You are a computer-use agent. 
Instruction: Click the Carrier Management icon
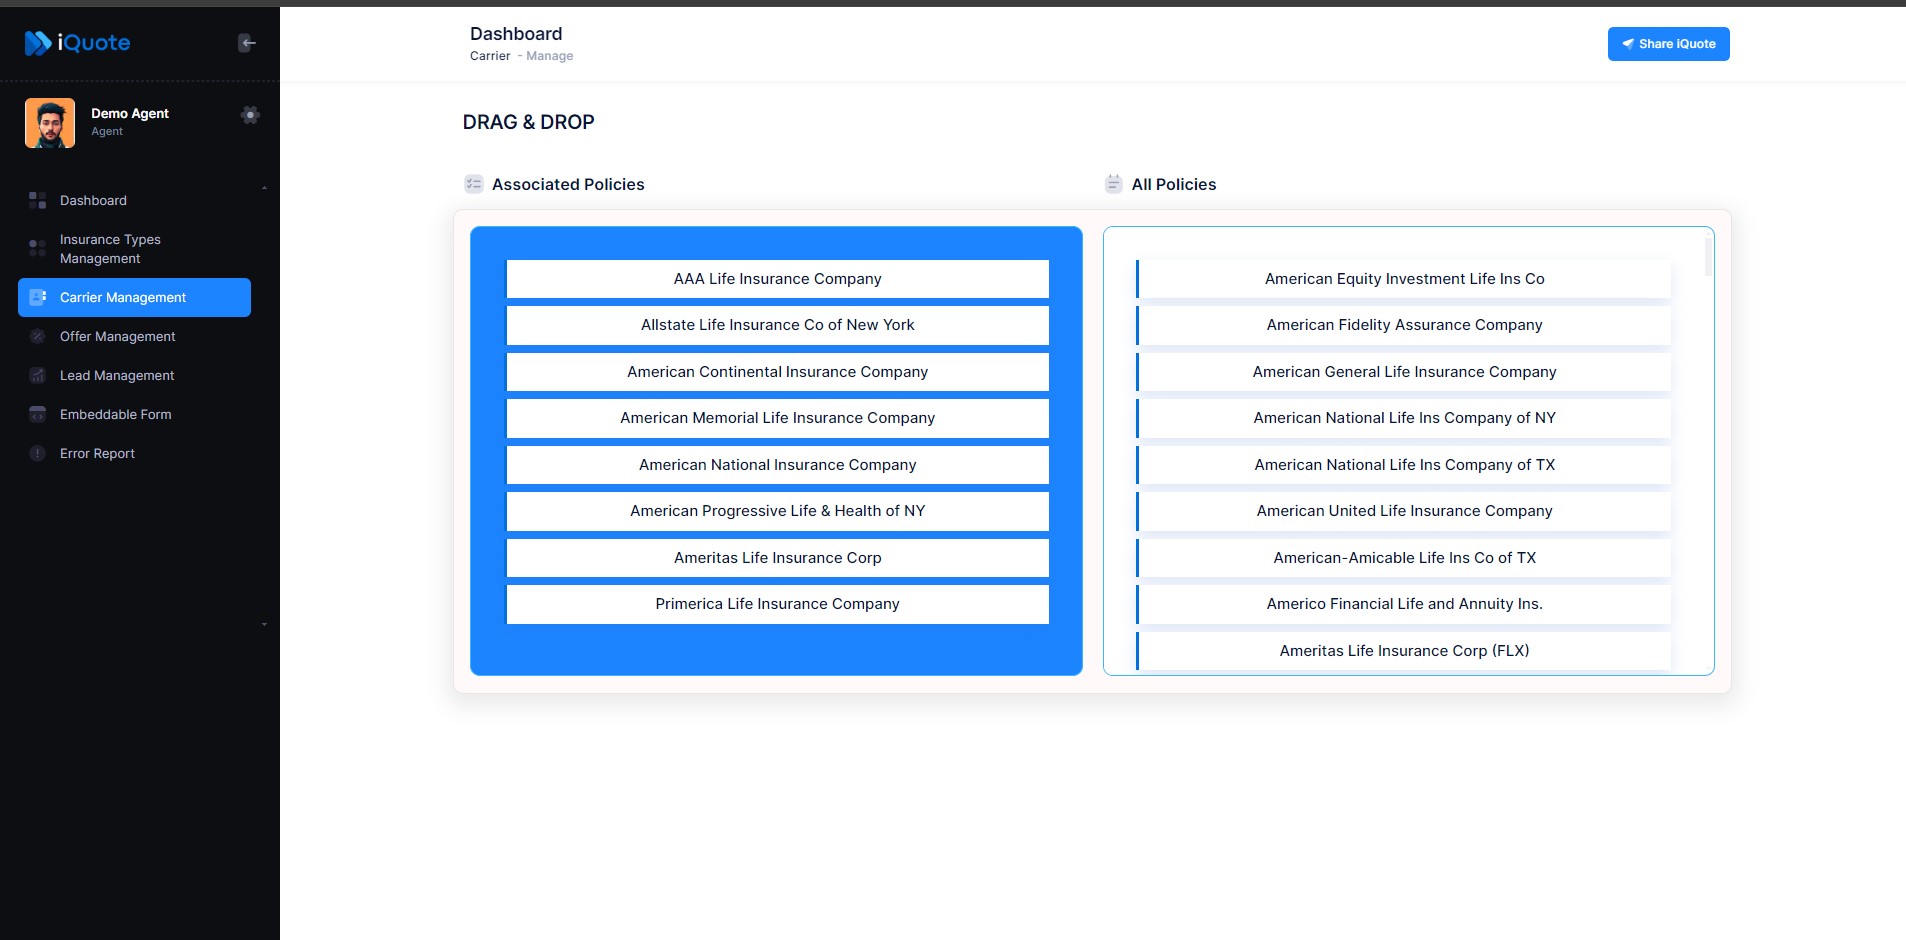[x=38, y=297]
